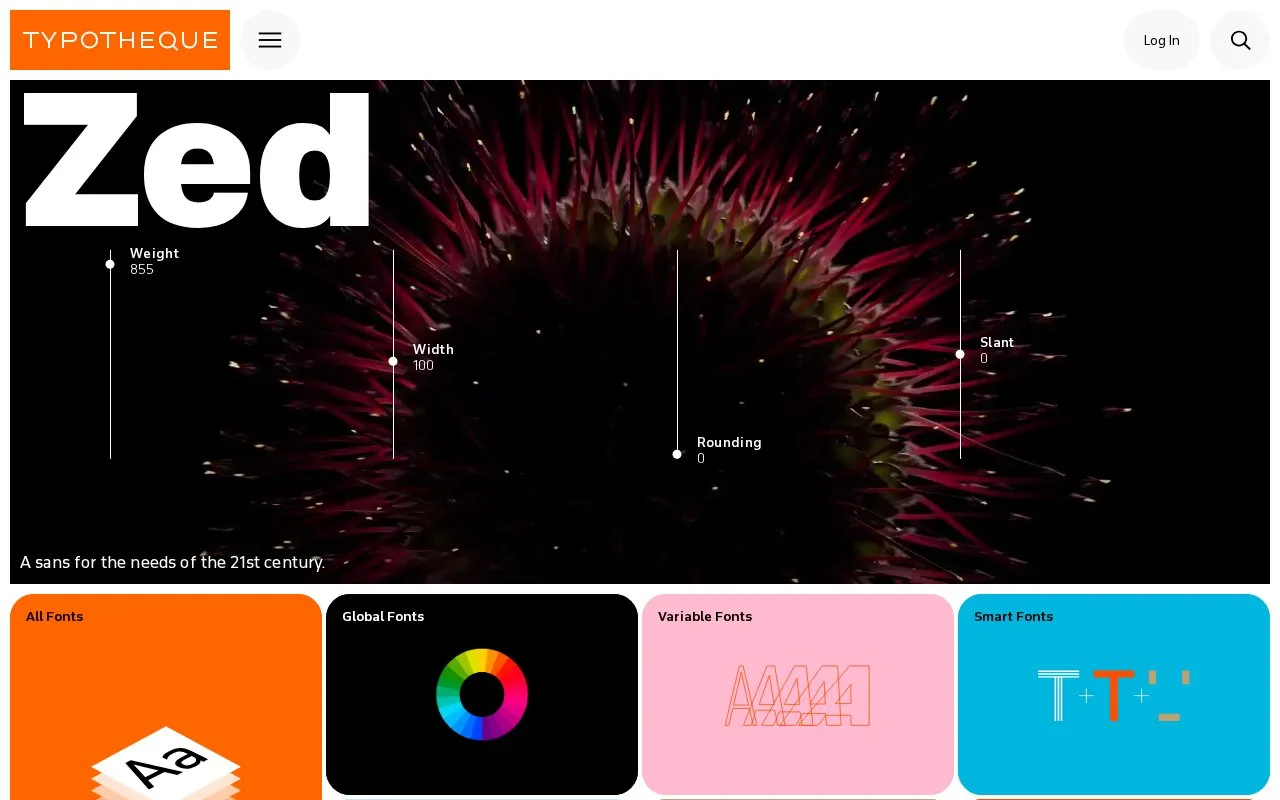
Task: Open the All Fonts card
Action: 166,697
